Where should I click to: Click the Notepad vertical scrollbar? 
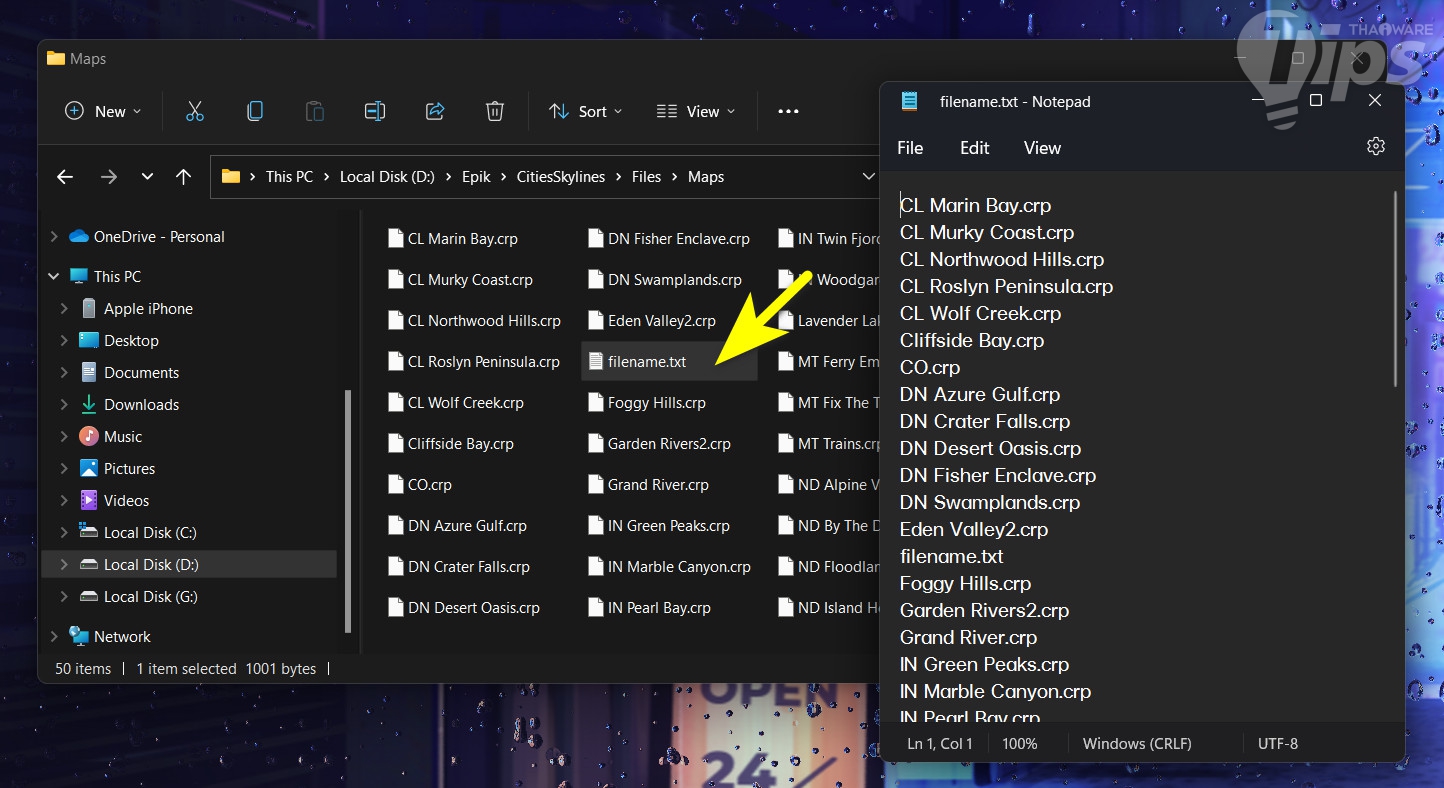(1395, 290)
